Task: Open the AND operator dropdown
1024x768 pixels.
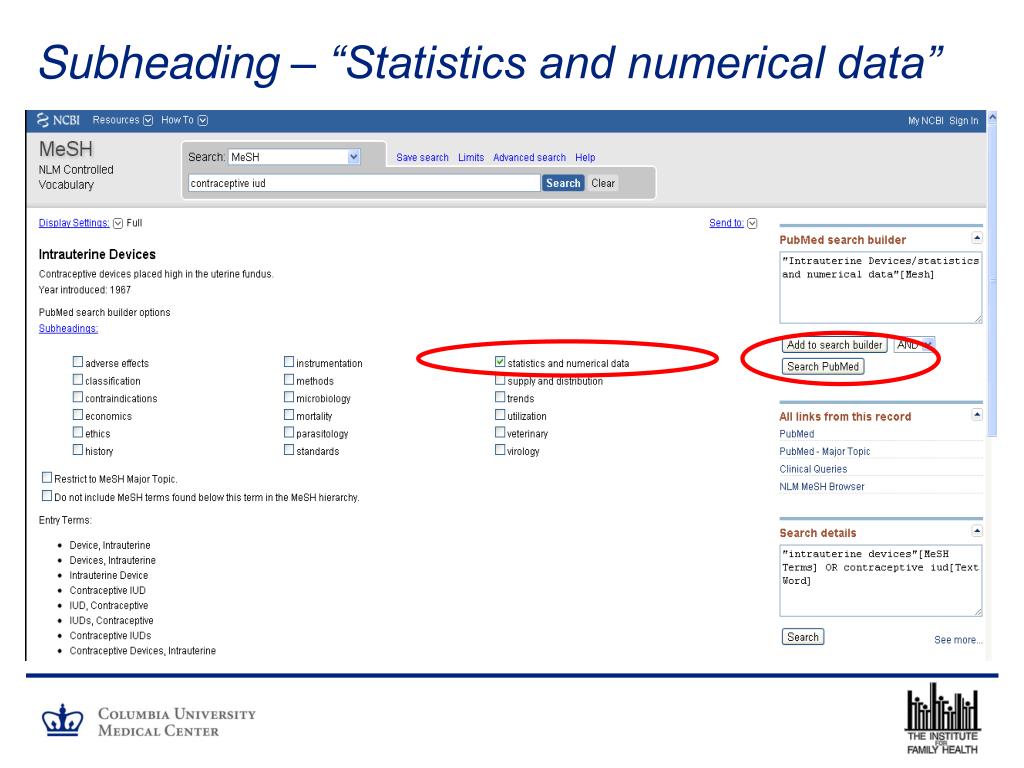Action: coord(914,345)
